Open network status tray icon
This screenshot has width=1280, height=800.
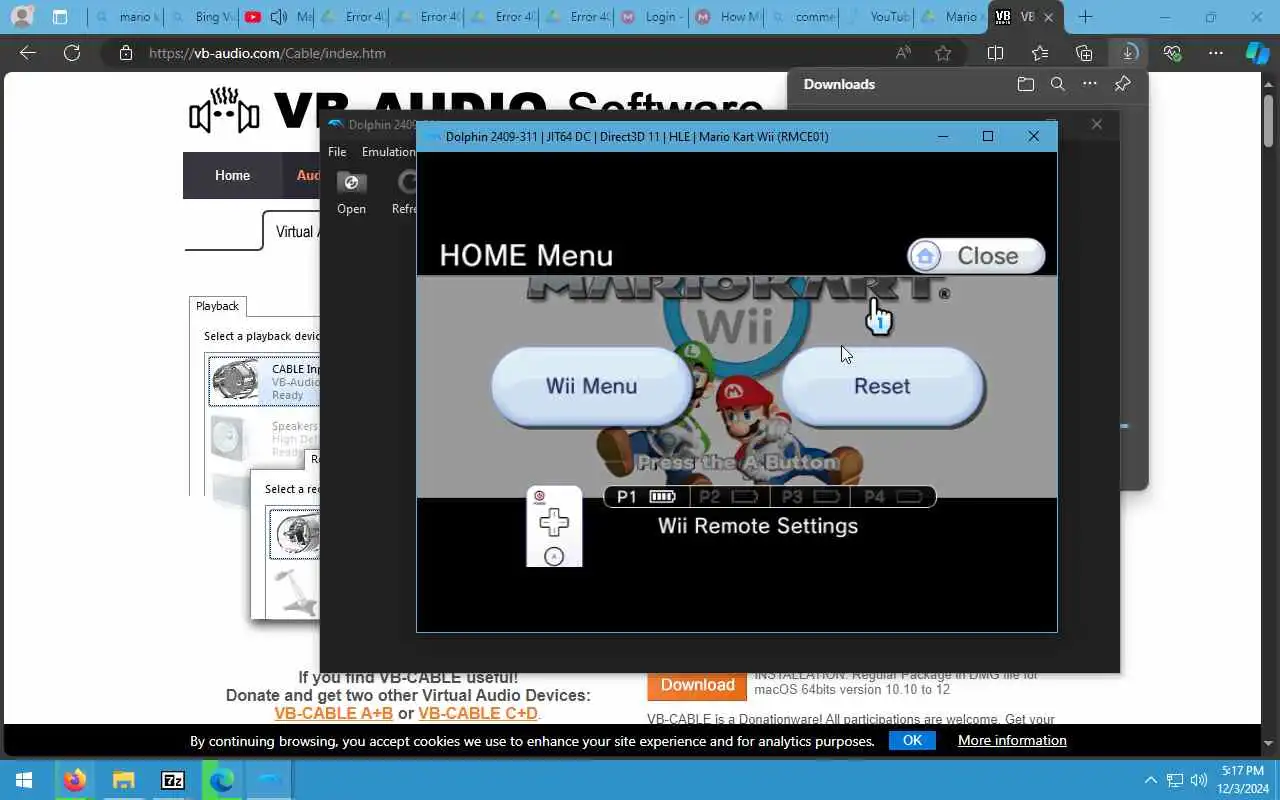click(1175, 780)
